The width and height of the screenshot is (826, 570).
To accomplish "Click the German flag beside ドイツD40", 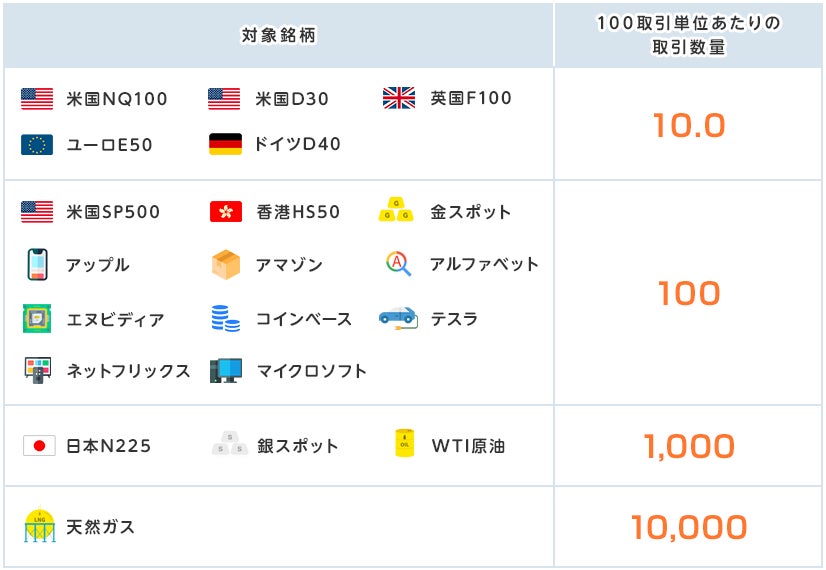I will (x=225, y=144).
